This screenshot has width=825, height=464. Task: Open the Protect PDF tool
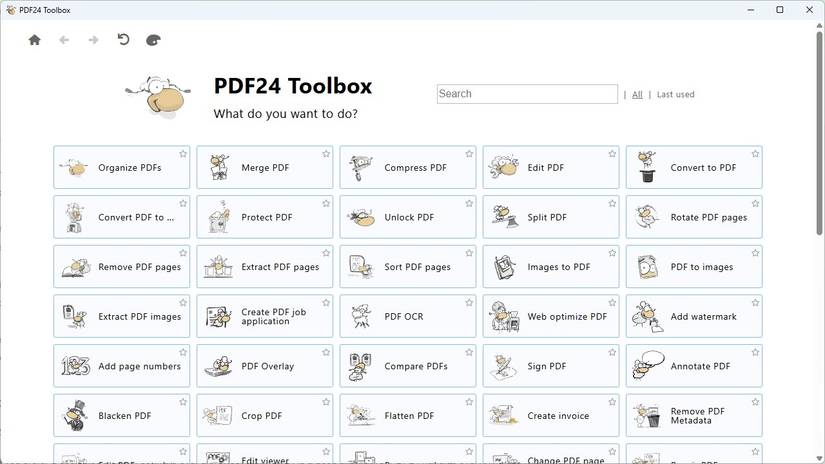click(265, 217)
